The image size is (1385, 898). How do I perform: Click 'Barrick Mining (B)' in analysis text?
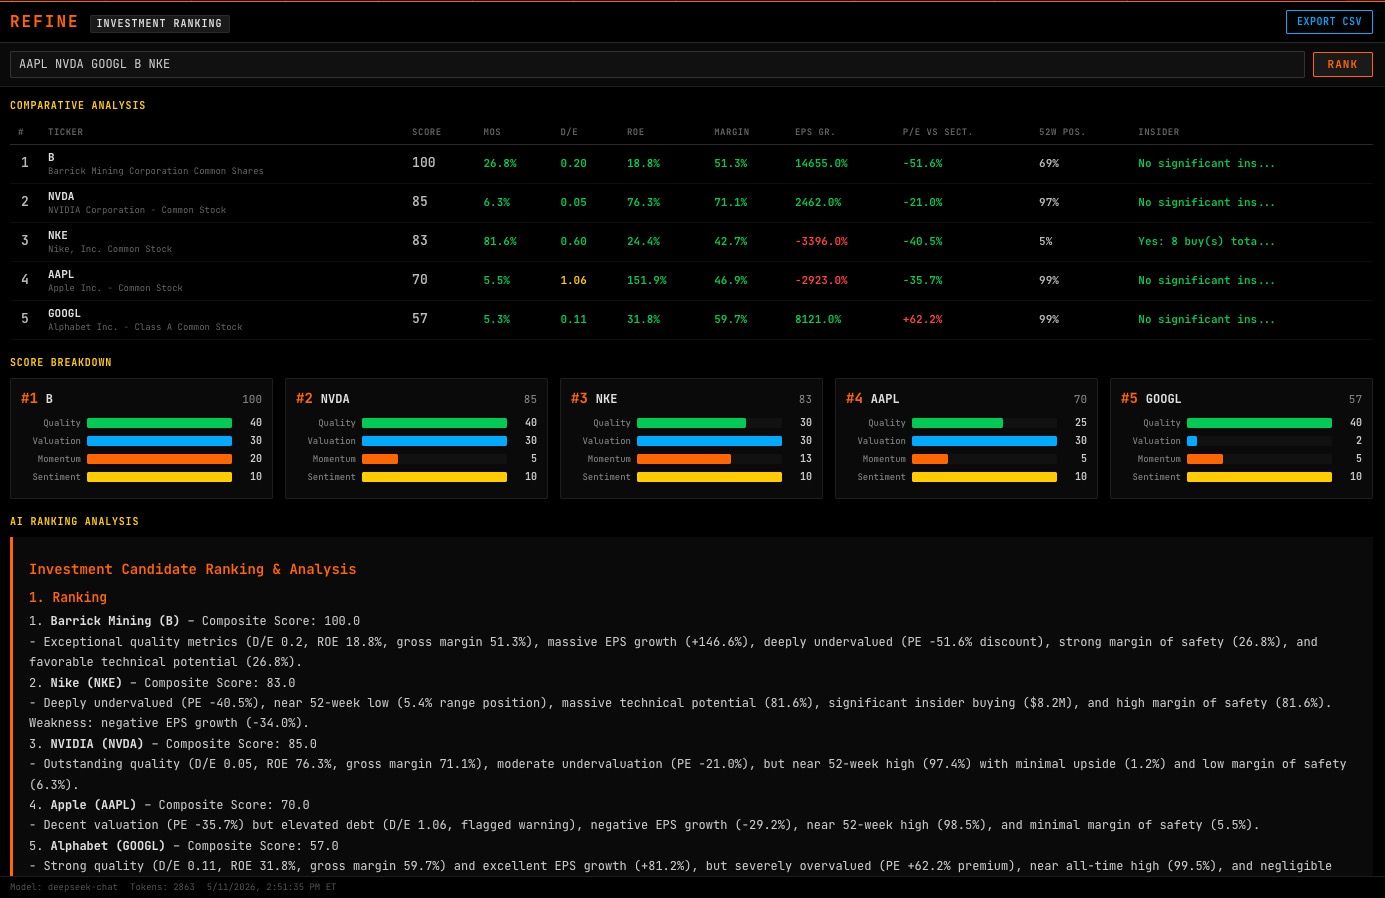[115, 621]
